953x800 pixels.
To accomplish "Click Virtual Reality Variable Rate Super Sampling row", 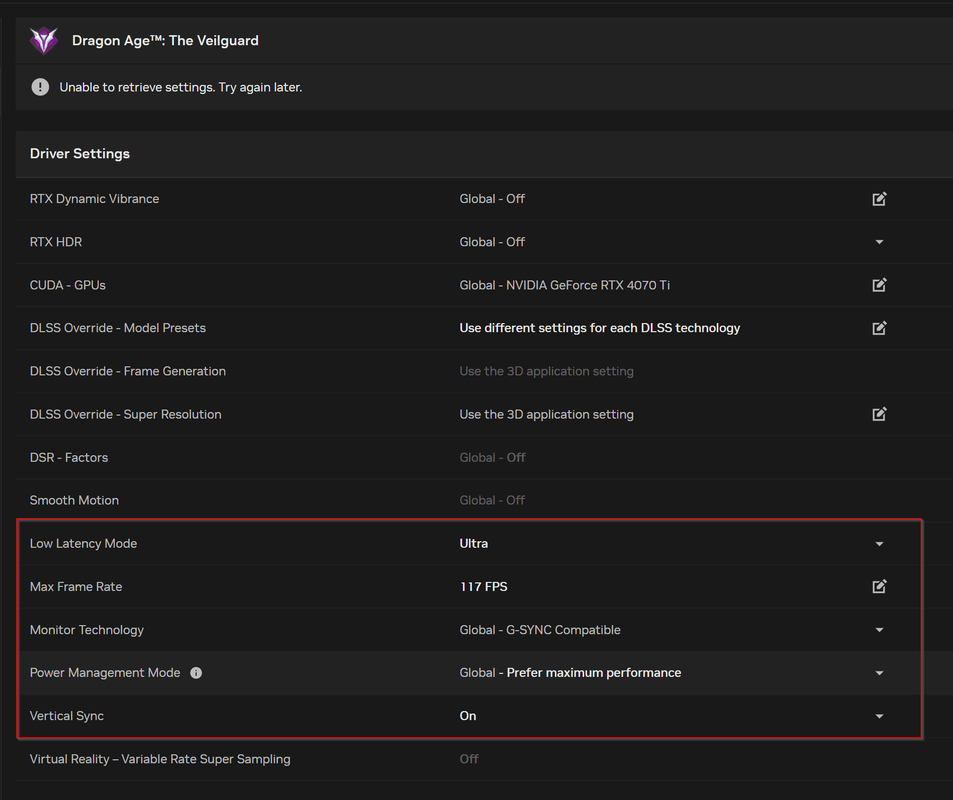I will click(160, 759).
